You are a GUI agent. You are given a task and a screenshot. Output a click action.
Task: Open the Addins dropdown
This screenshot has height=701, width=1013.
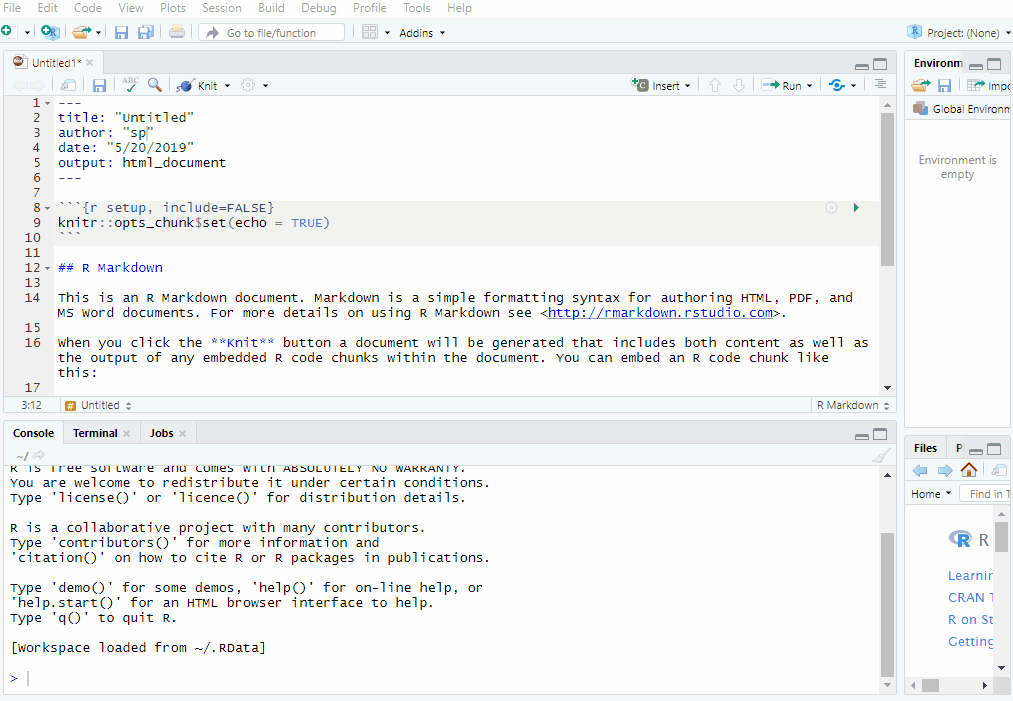[x=422, y=33]
